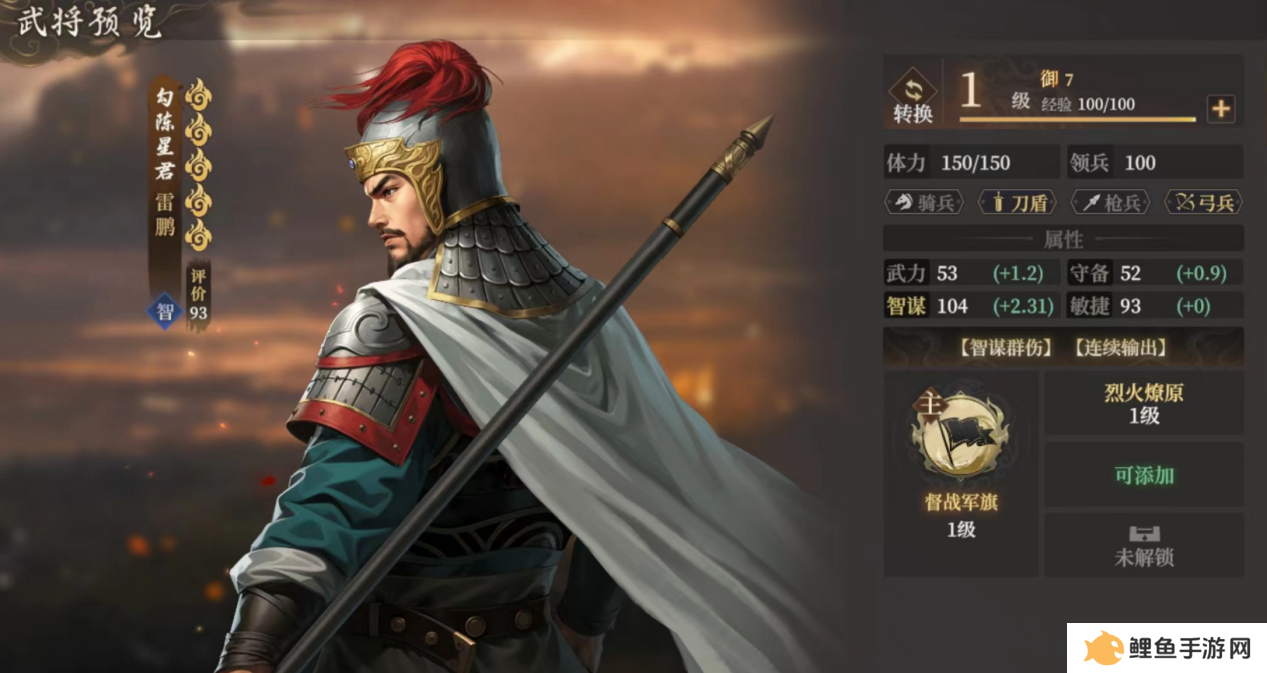The height and width of the screenshot is (673, 1267).
Task: Click the 武将预览 title header
Action: [x=88, y=23]
